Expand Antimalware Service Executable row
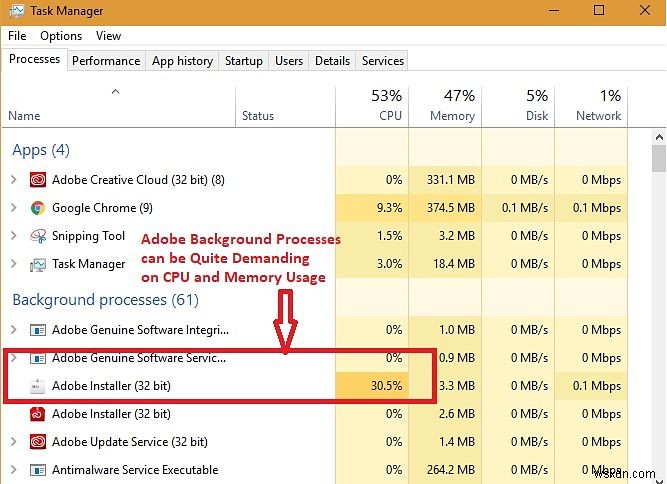 (x=14, y=470)
